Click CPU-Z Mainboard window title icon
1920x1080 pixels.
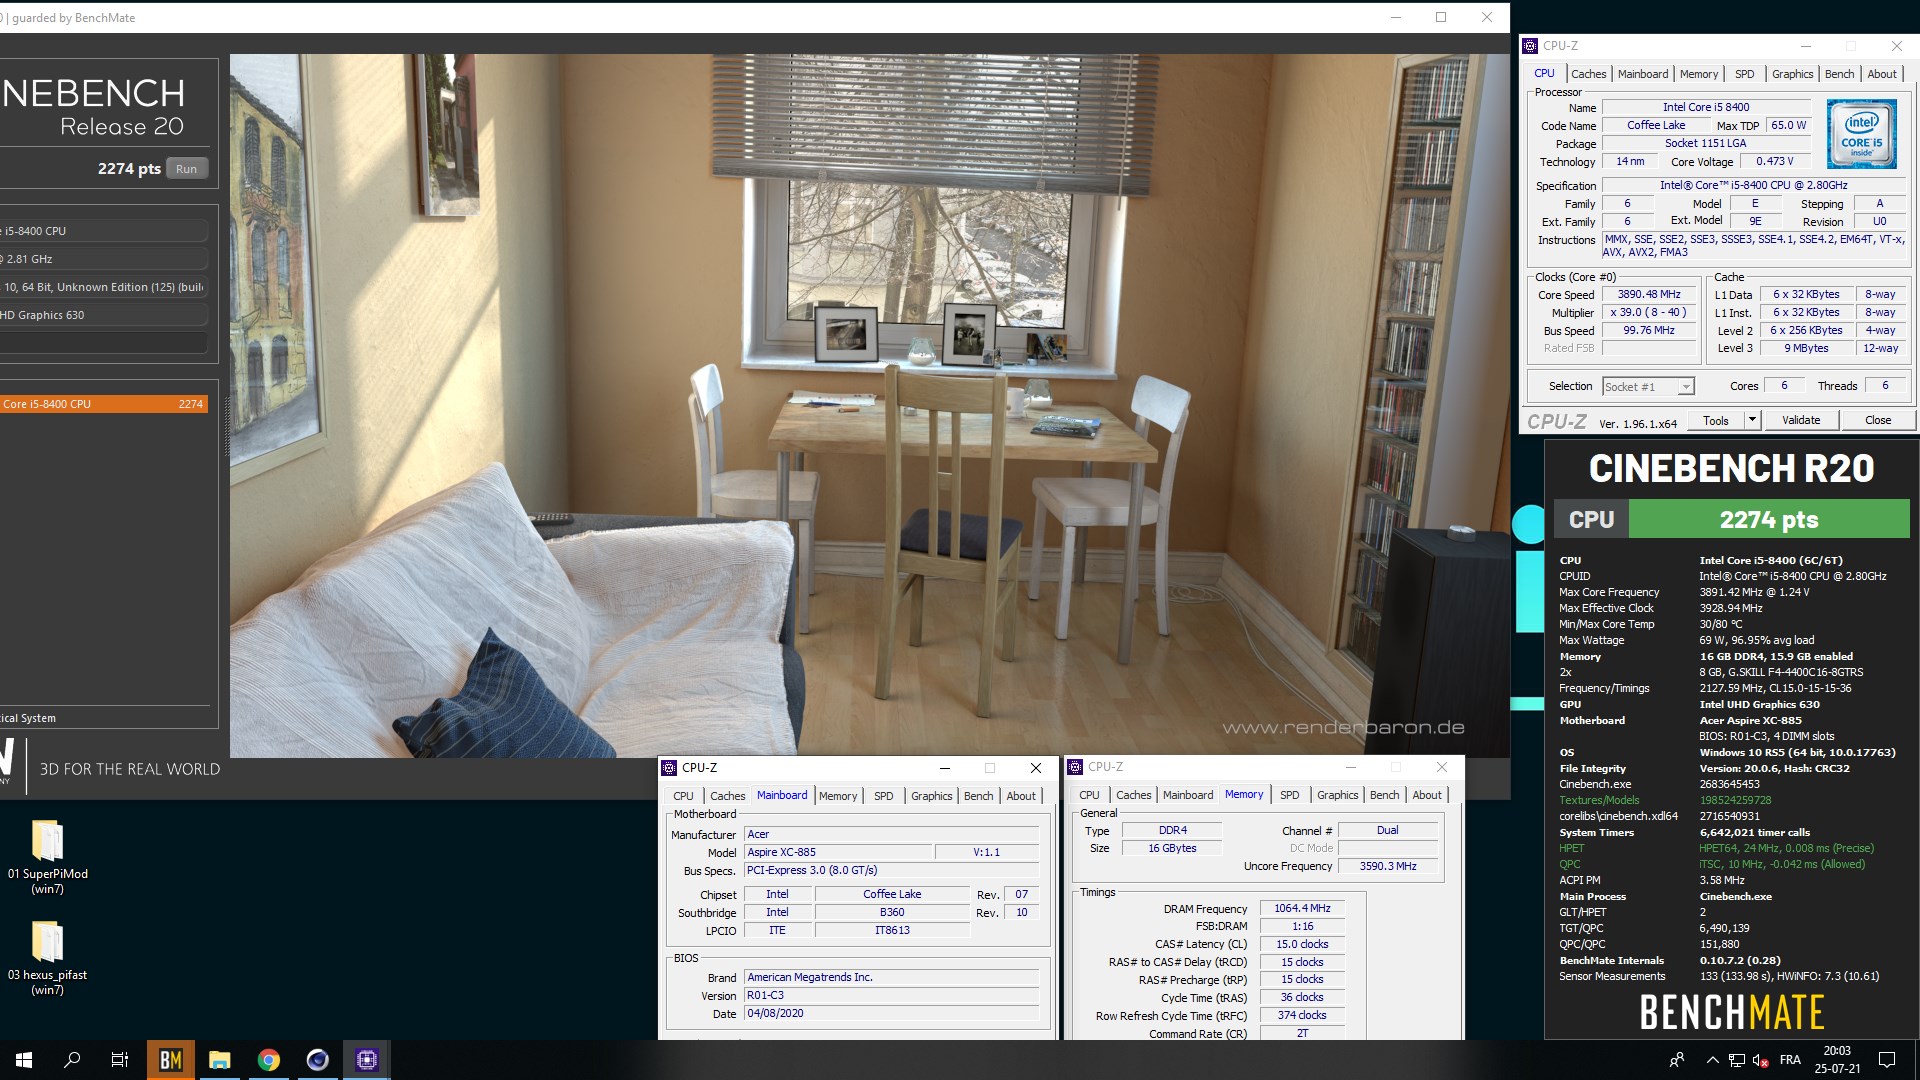click(x=669, y=768)
